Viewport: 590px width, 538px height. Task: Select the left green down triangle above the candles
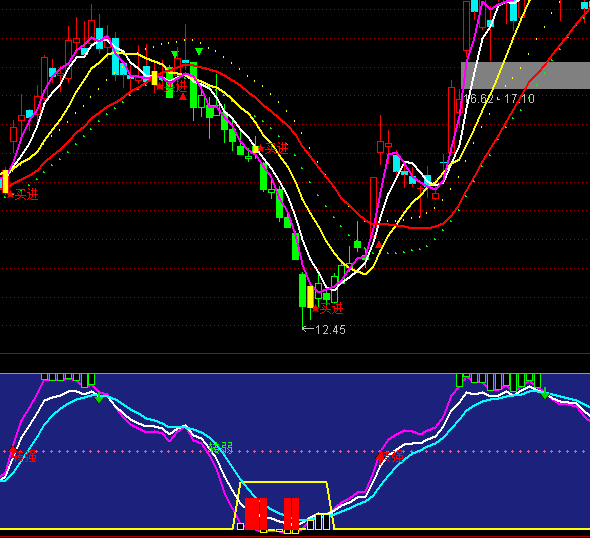tap(174, 54)
